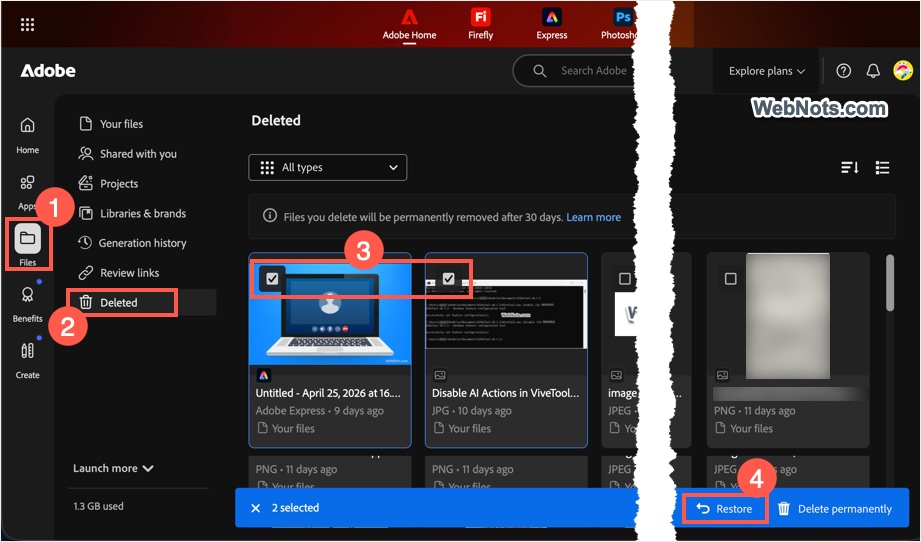Click the sort order icon
The width and height of the screenshot is (921, 542).
[849, 168]
